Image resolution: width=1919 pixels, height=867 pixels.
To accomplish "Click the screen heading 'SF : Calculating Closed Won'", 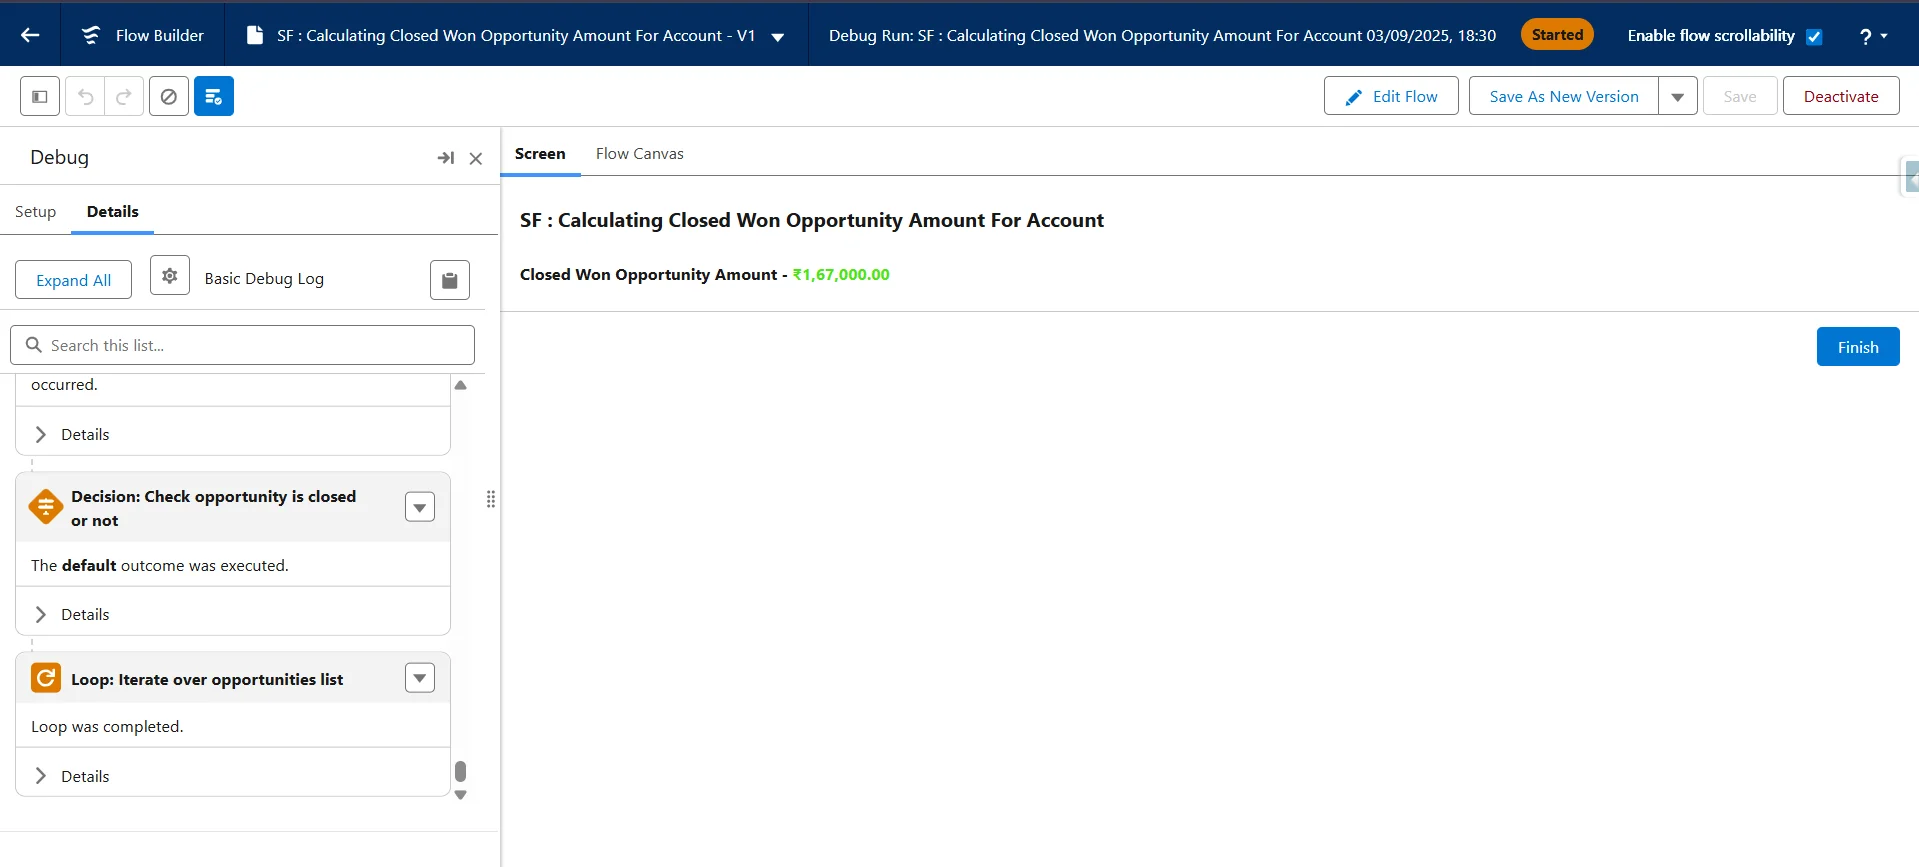I will [x=811, y=220].
